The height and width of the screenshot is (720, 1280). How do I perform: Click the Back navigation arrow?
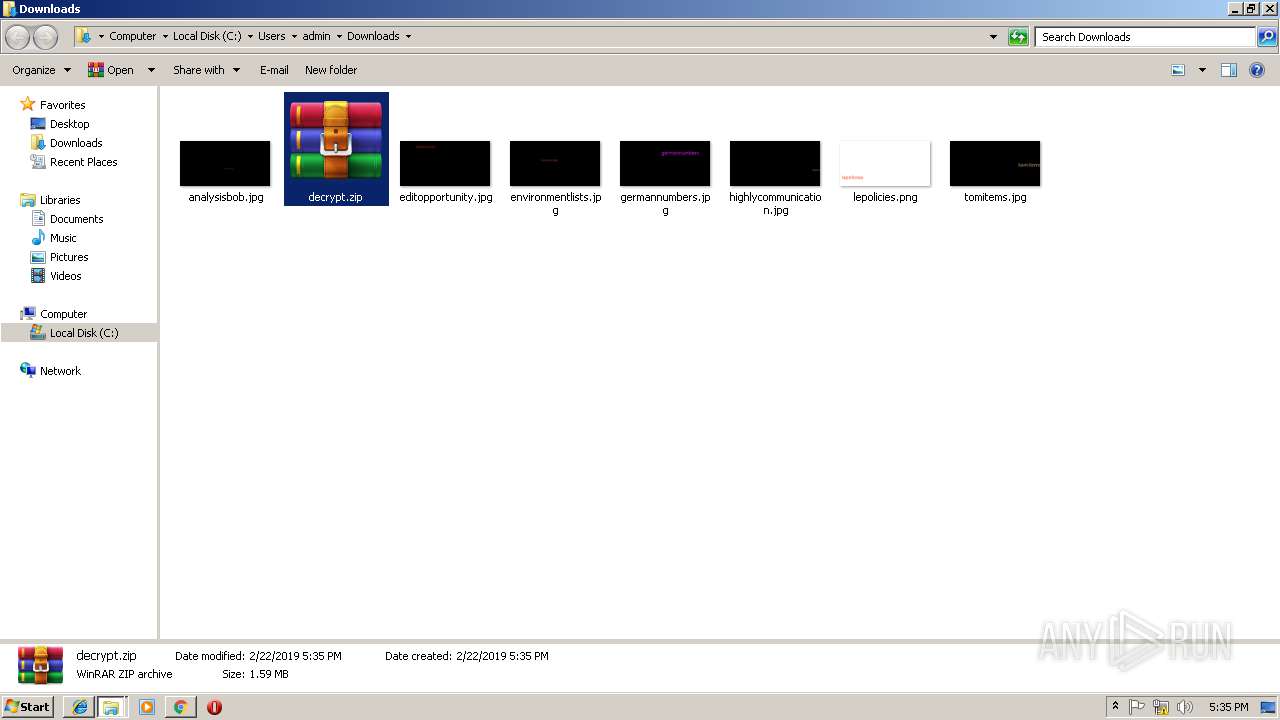(18, 37)
